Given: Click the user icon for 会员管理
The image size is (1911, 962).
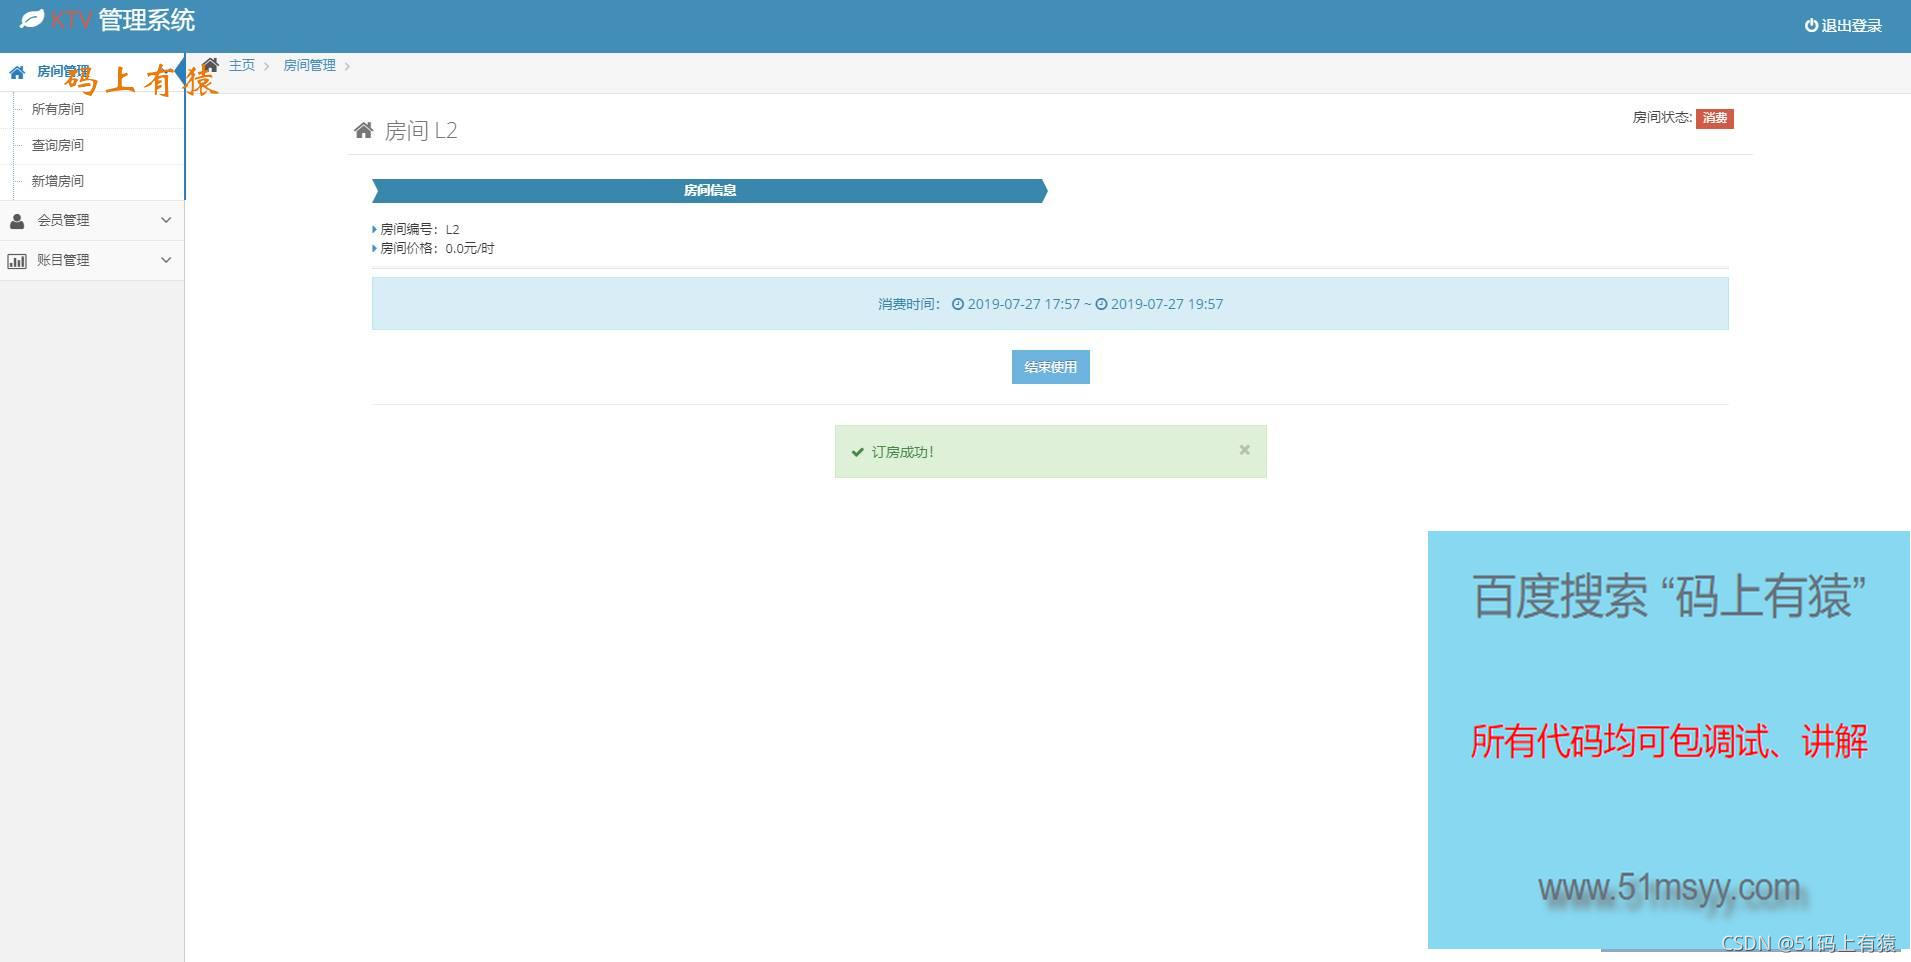Looking at the screenshot, I should [17, 221].
